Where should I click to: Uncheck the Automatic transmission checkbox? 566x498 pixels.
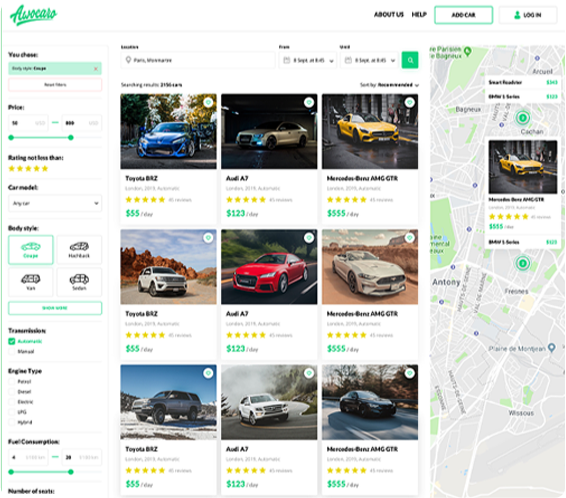[12, 341]
